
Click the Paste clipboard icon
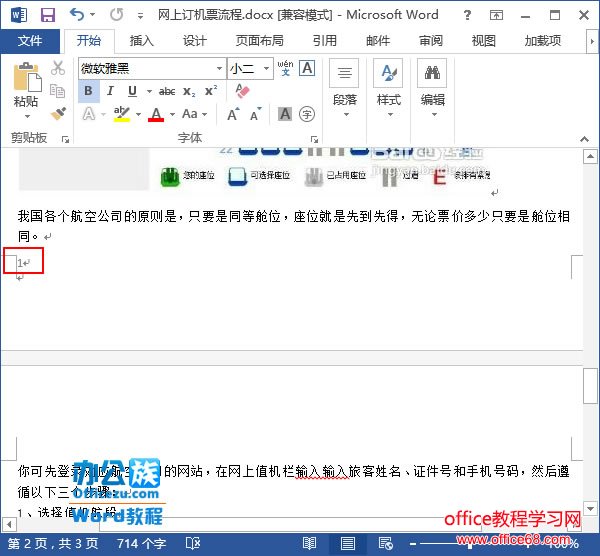[x=27, y=77]
